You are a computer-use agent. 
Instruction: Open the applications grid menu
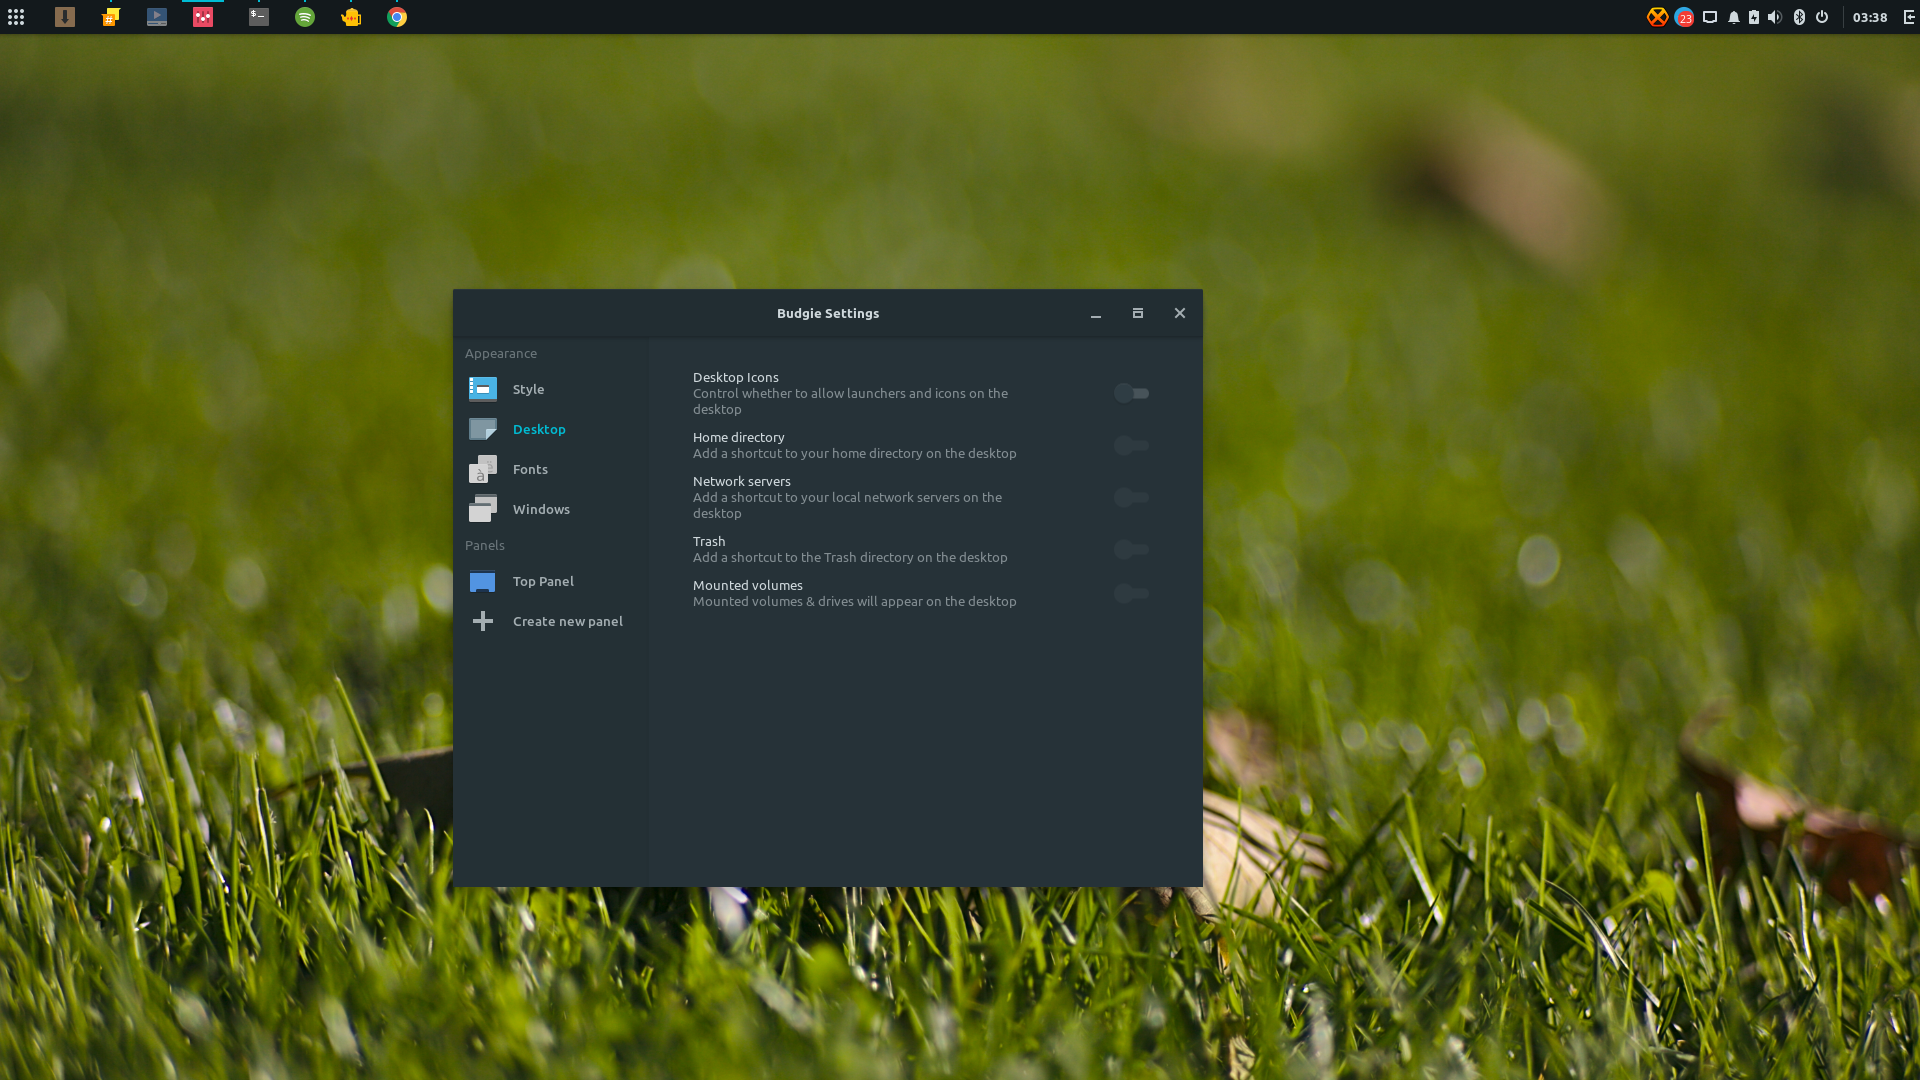click(16, 17)
